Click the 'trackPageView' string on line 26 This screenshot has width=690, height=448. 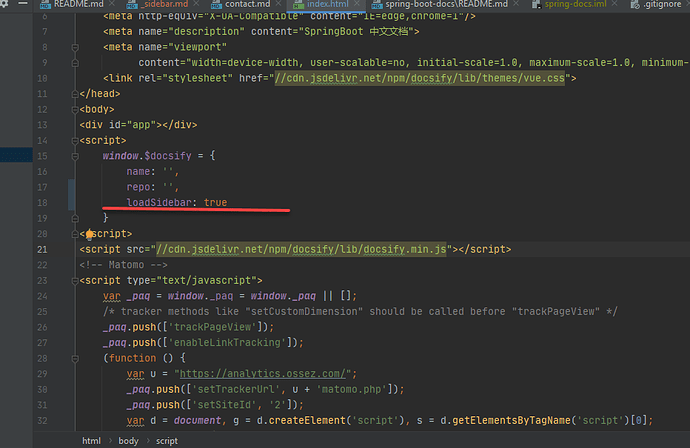[x=213, y=327]
